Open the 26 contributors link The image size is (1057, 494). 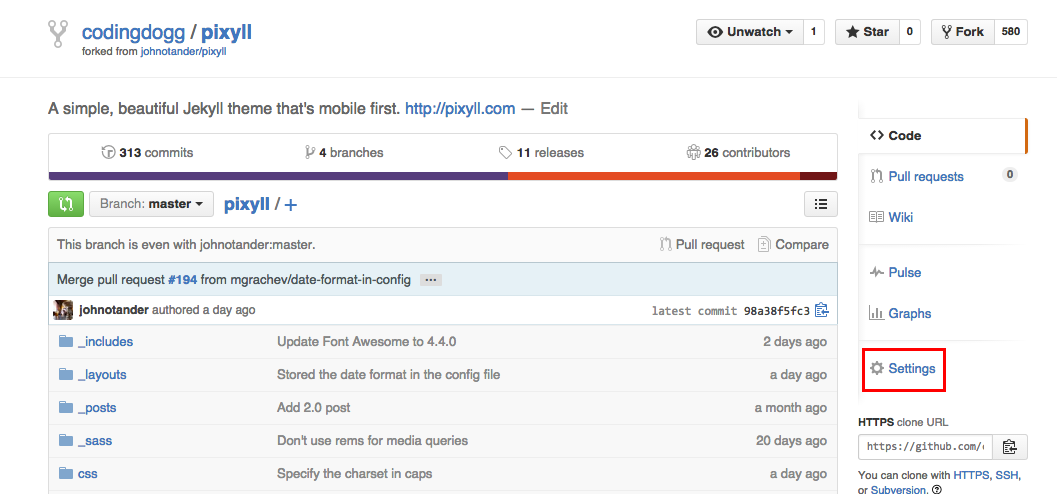(738, 152)
